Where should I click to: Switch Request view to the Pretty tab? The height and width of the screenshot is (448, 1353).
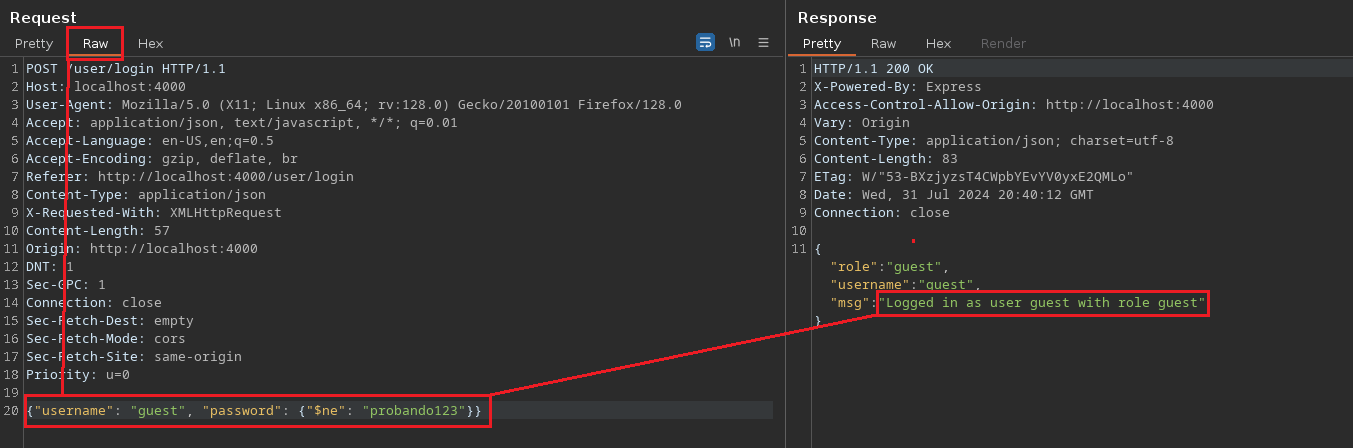33,43
